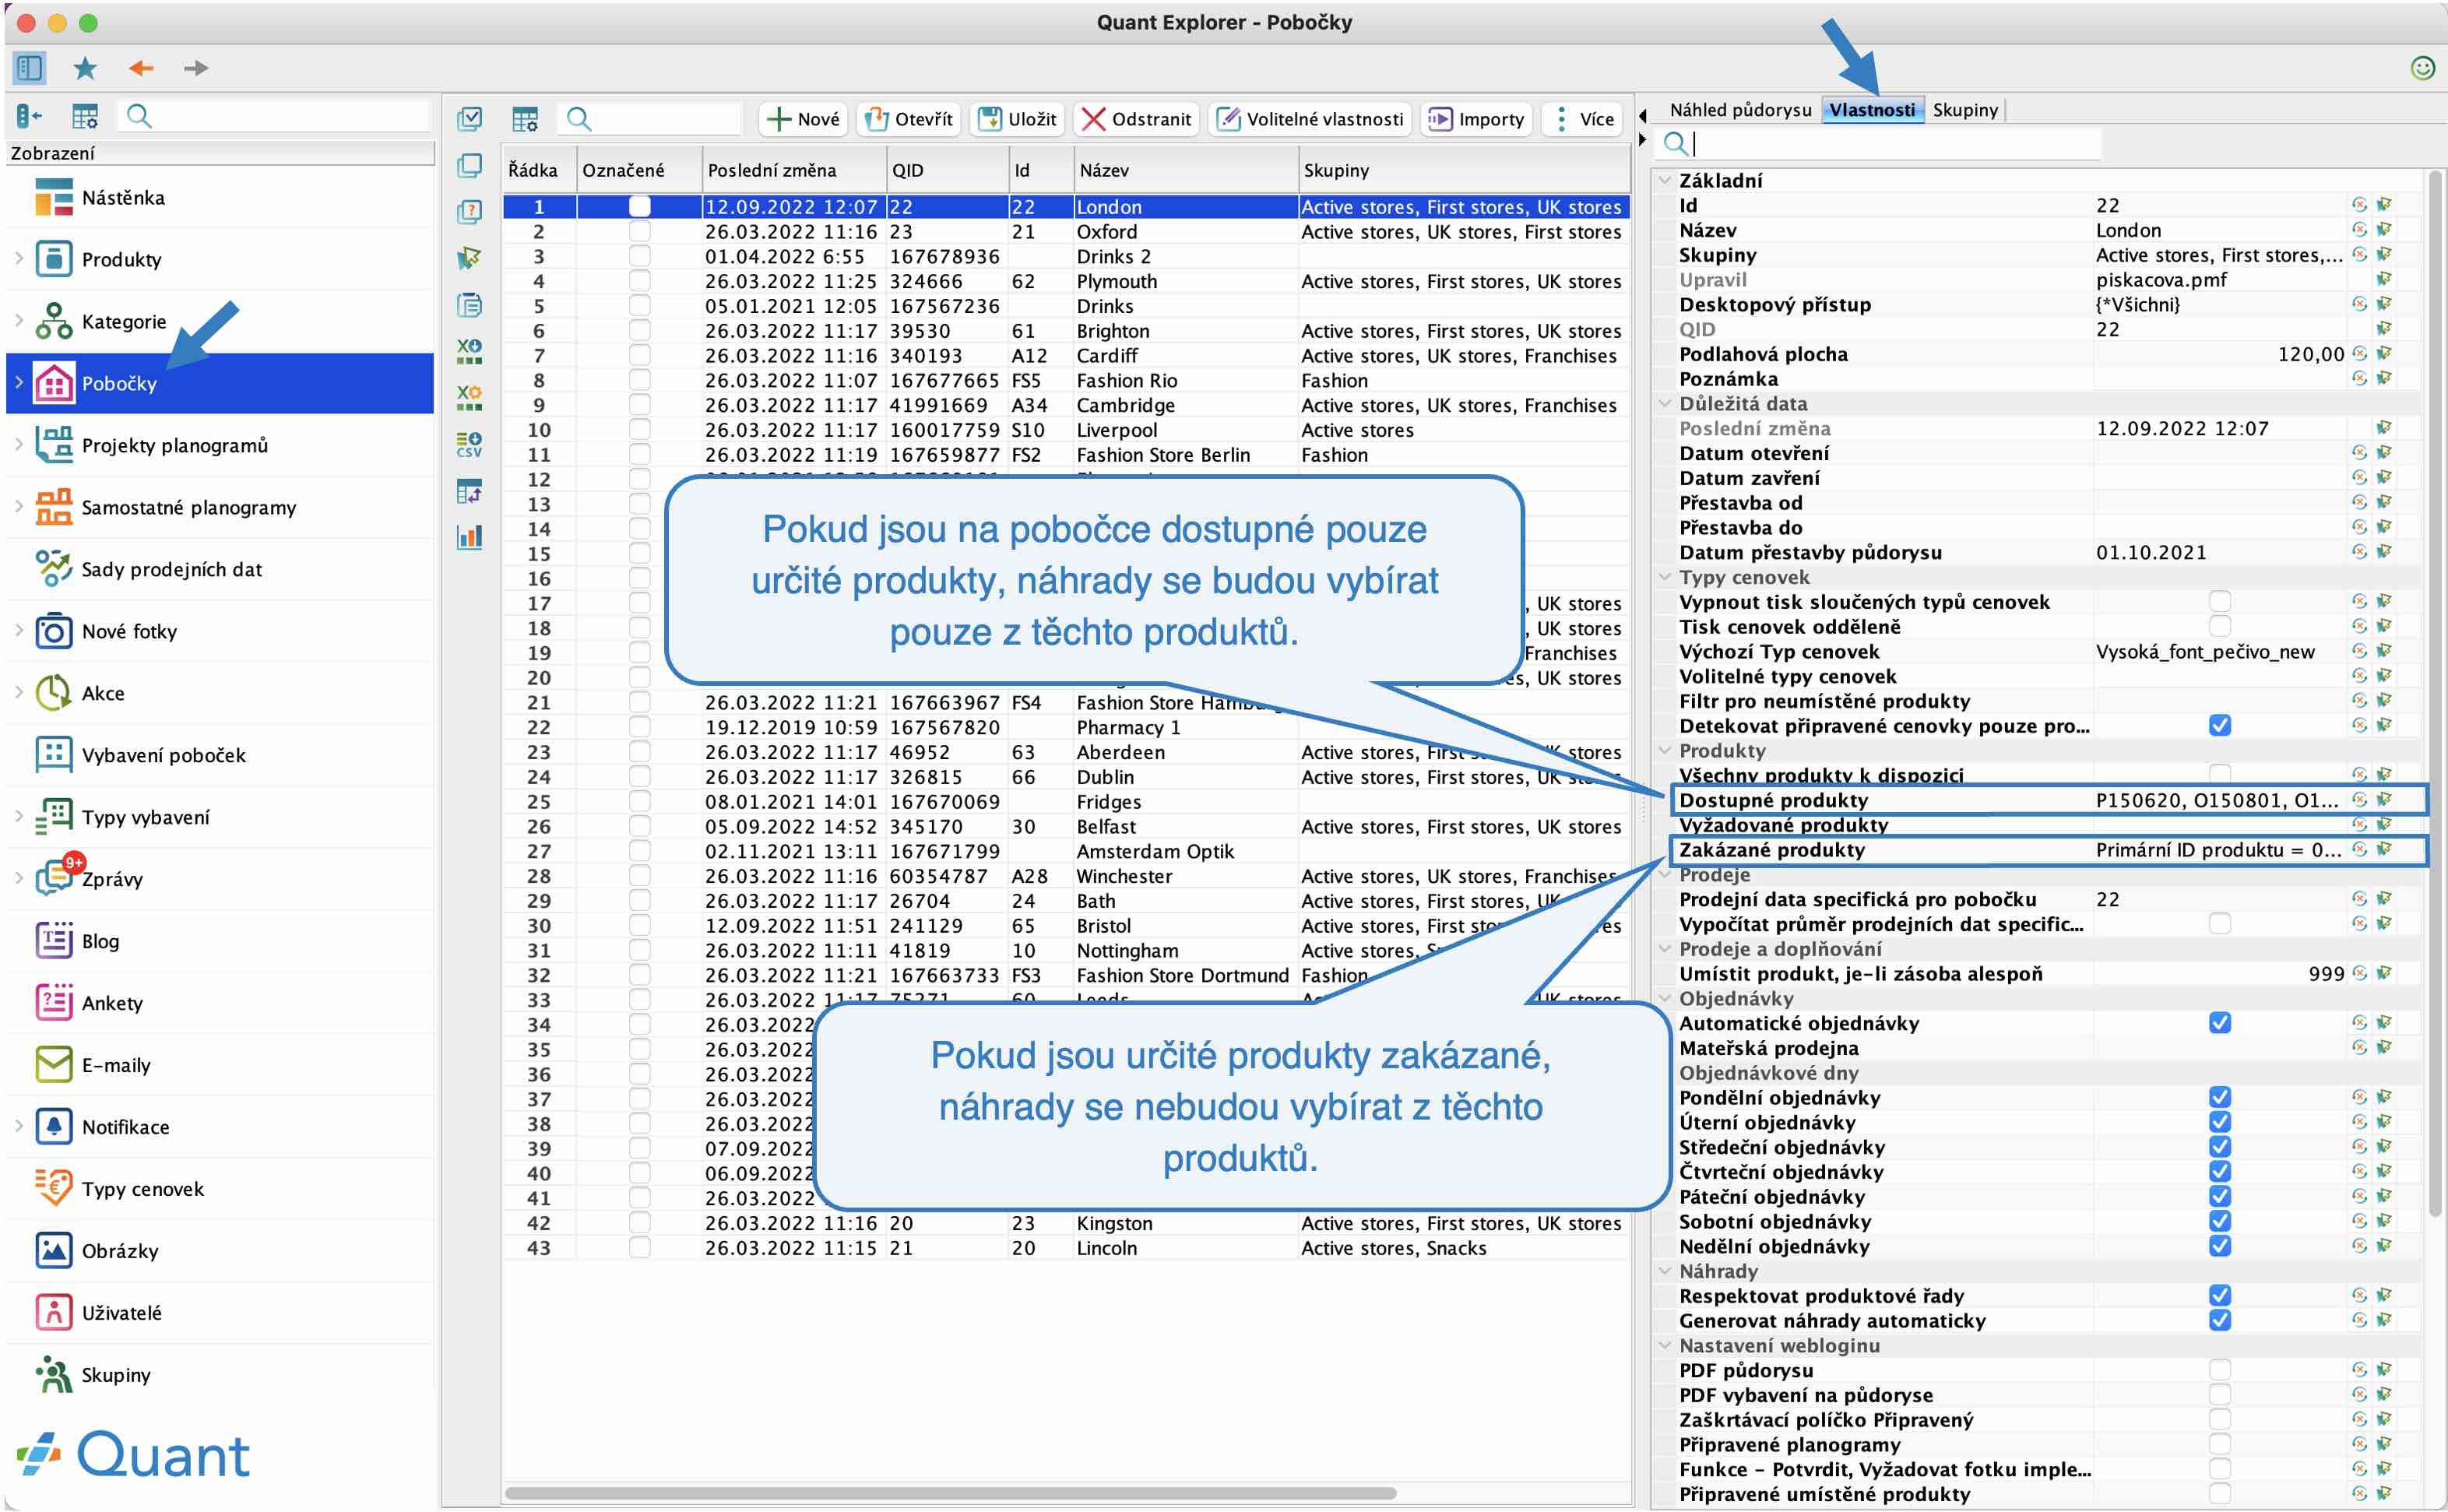The image size is (2448, 1512).
Task: Expand the Produkty tree node arrow
Action: (19, 258)
